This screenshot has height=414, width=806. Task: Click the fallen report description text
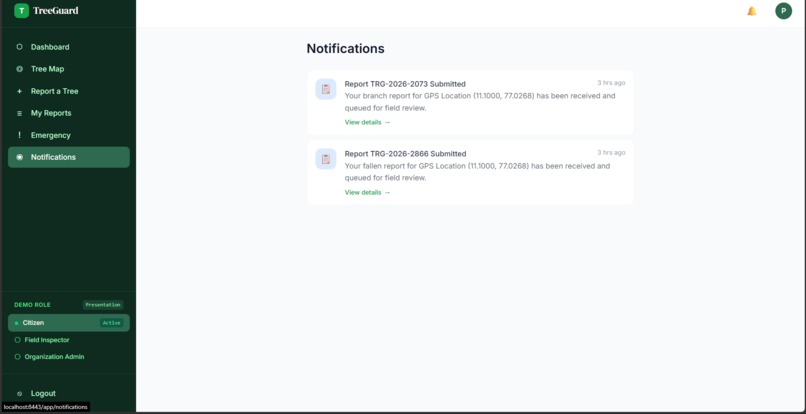tap(477, 172)
